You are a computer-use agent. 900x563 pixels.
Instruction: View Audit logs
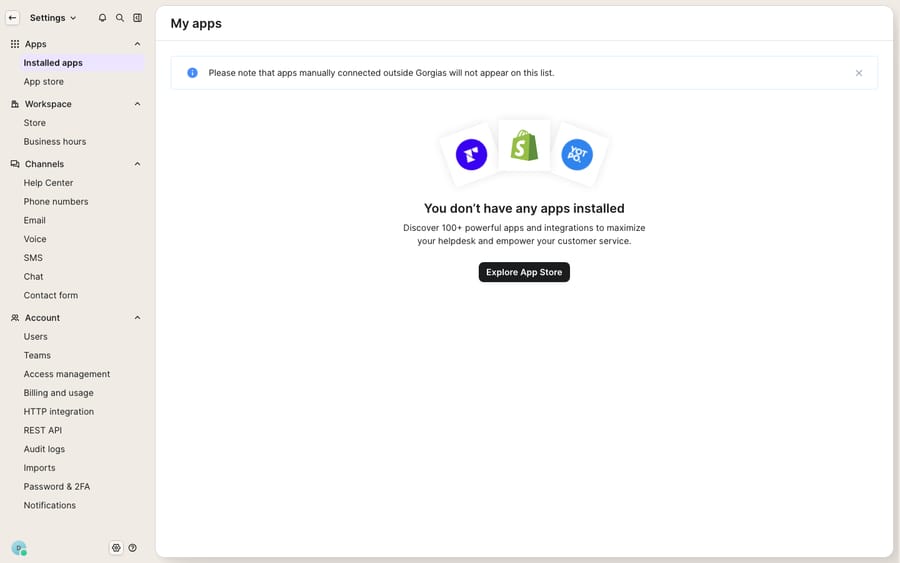44,449
